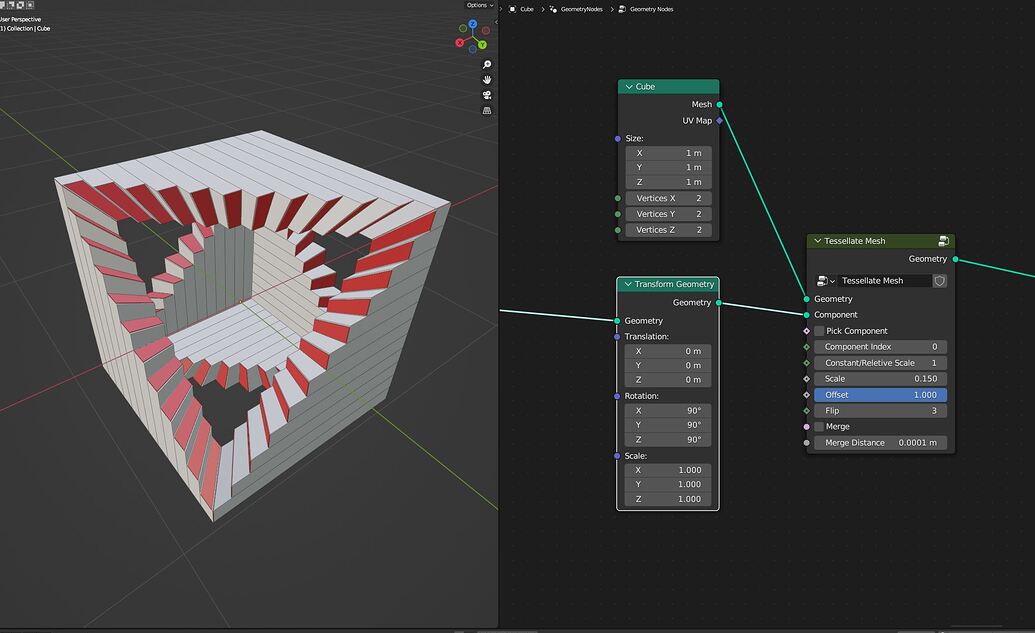
Task: Click the 'User Perspective' viewport label
Action: (x=20, y=19)
